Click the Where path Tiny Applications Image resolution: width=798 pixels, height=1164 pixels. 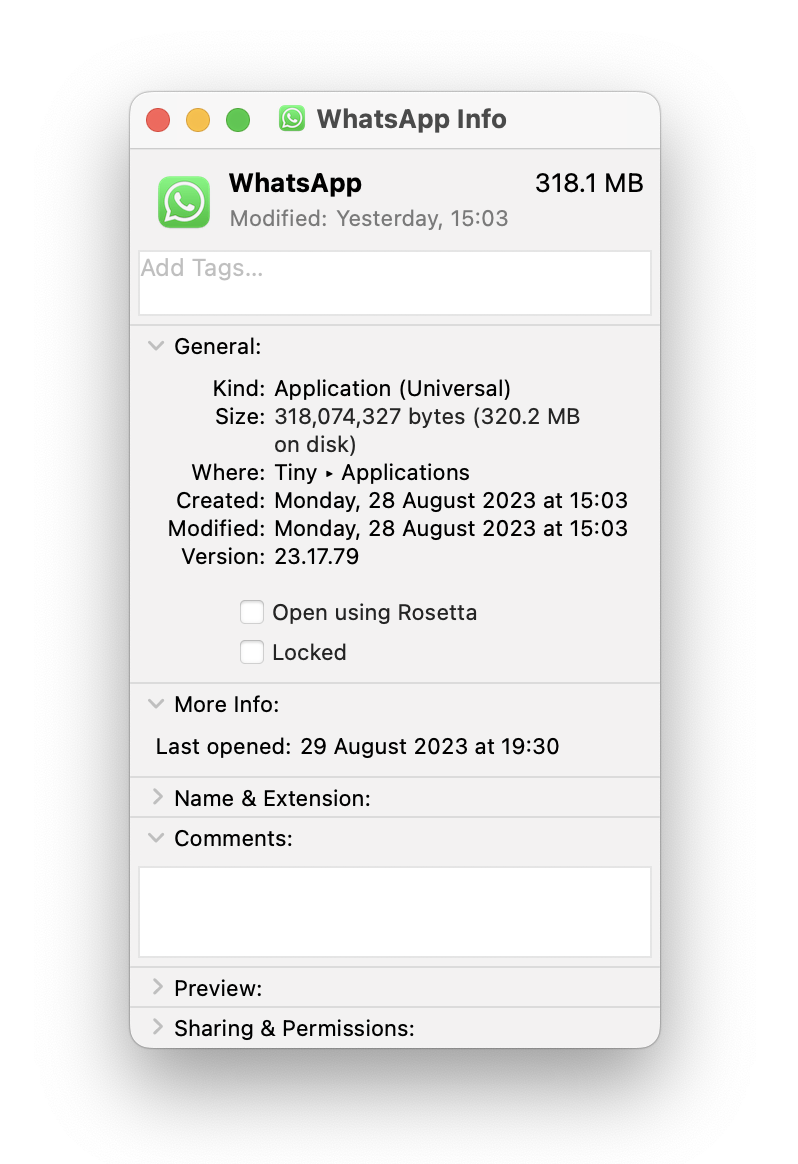point(372,472)
